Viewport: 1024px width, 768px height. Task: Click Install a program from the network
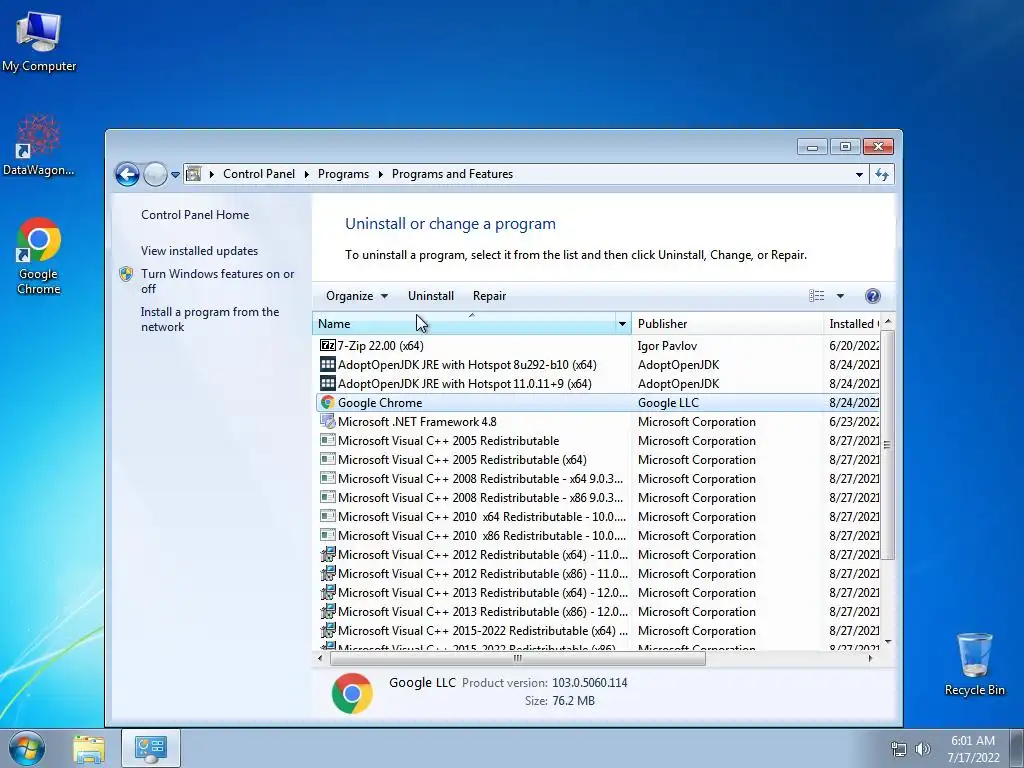click(210, 319)
